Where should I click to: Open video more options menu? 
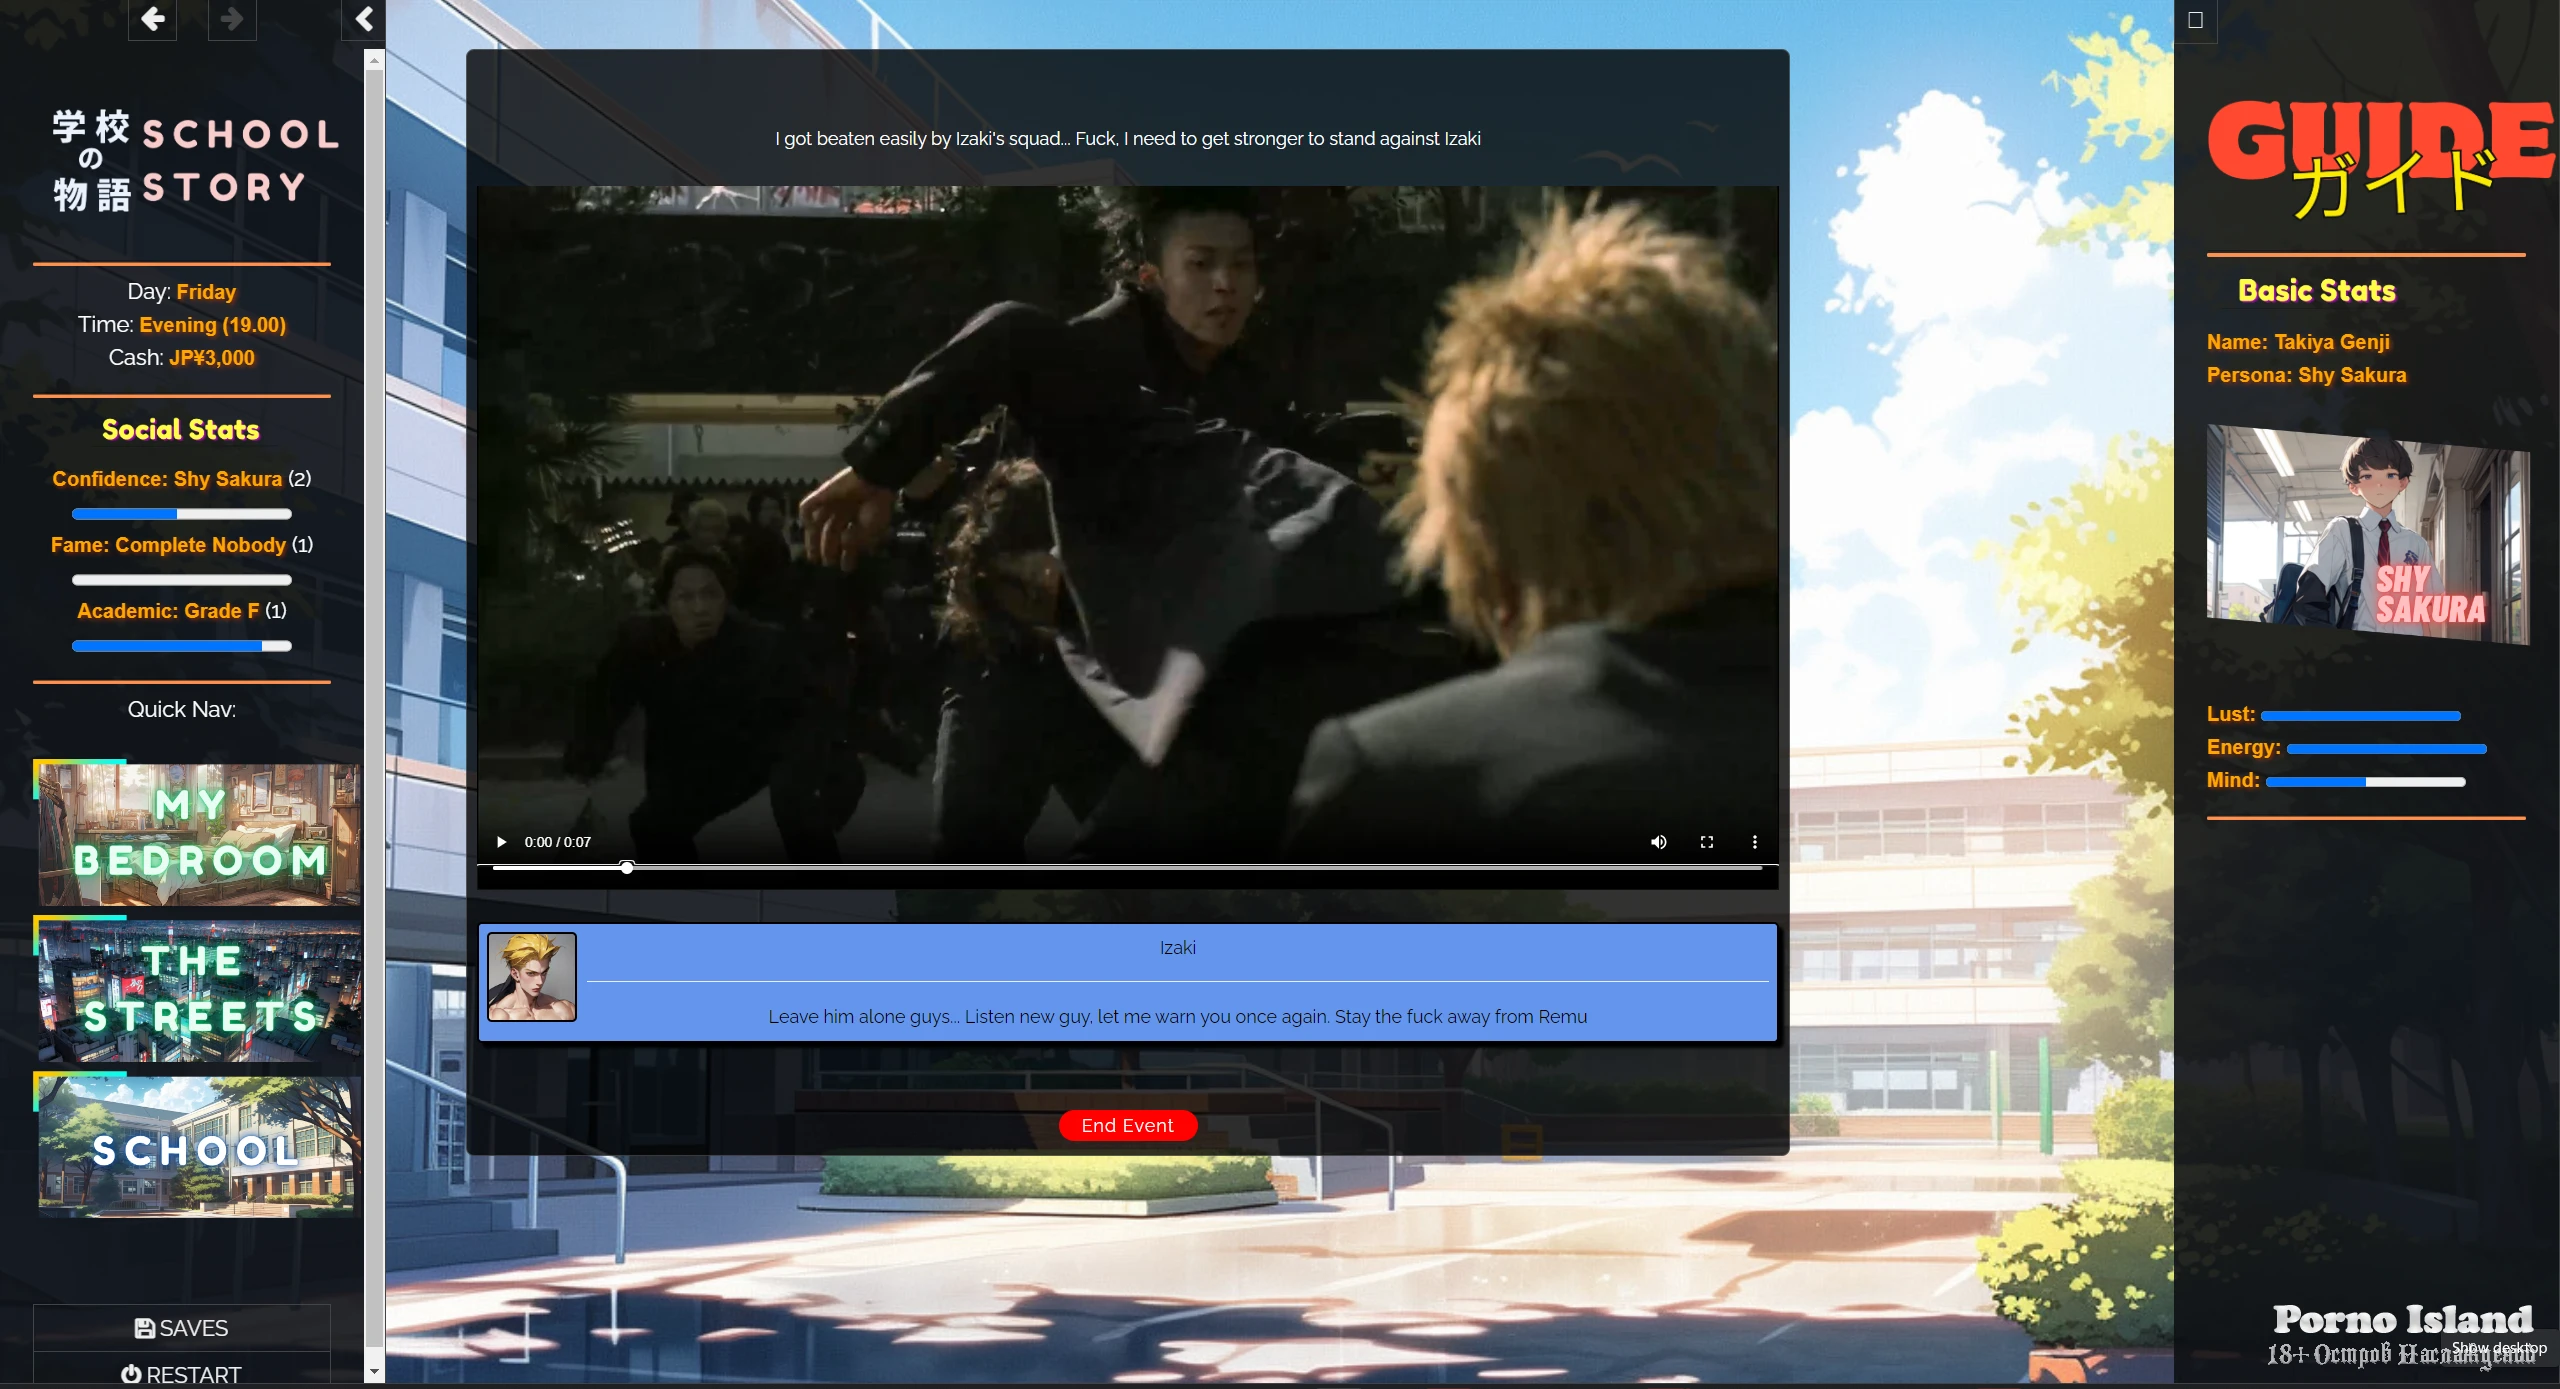(x=1754, y=842)
